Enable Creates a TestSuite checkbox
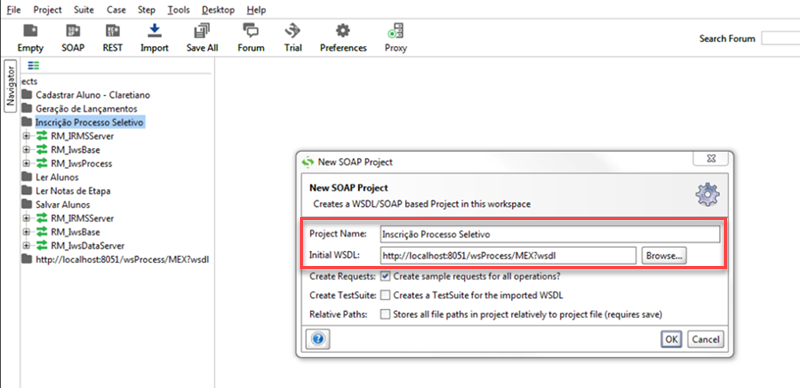800x388 pixels. point(386,295)
